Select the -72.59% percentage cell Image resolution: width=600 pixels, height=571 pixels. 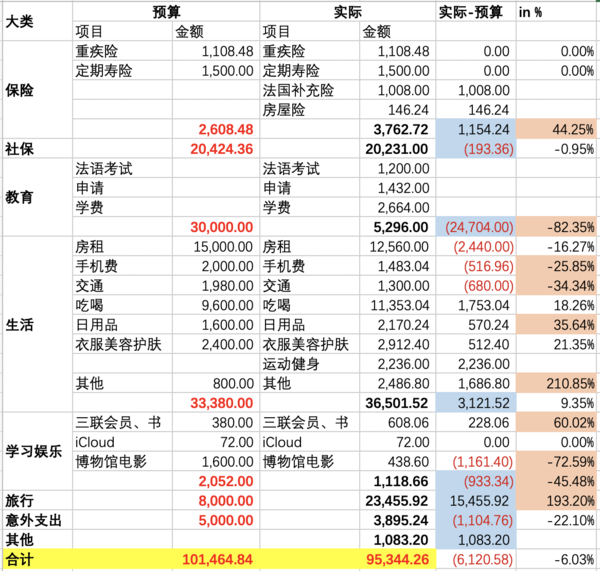558,461
